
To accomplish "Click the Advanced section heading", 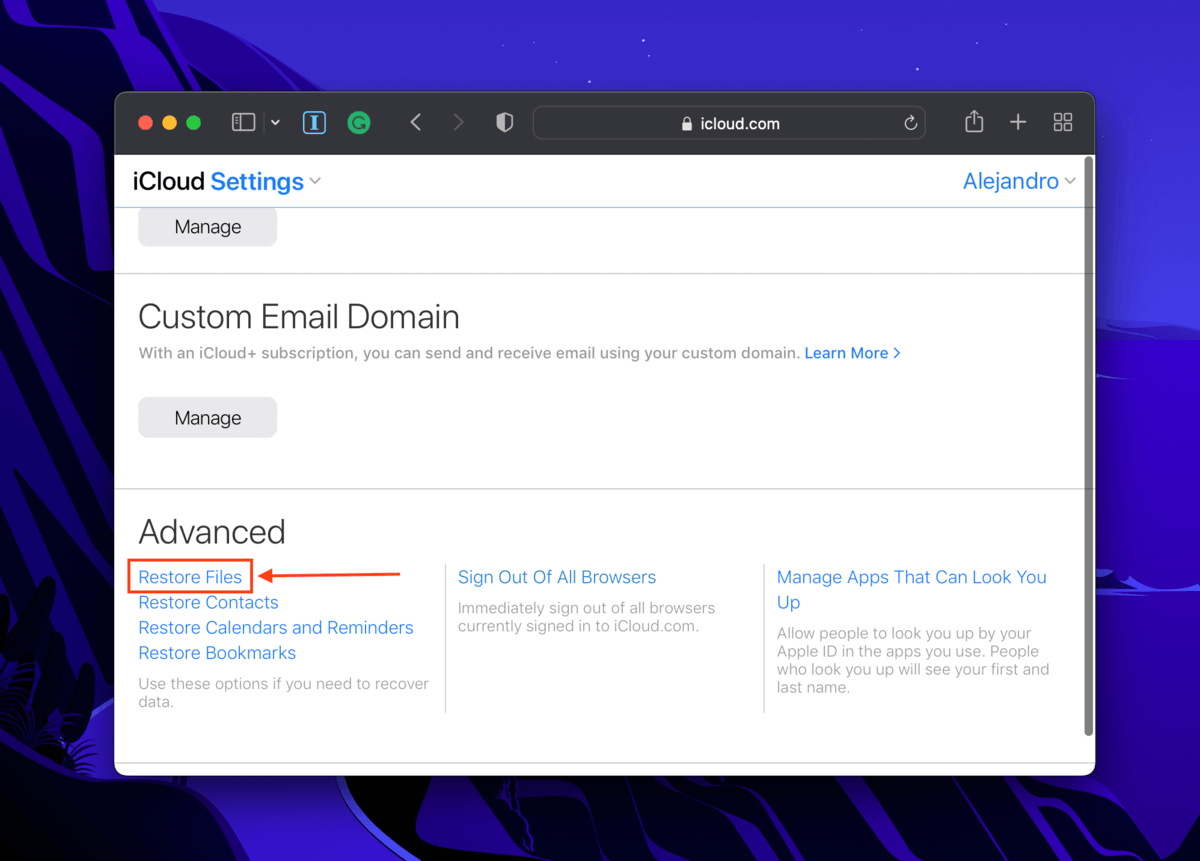I will (x=212, y=531).
